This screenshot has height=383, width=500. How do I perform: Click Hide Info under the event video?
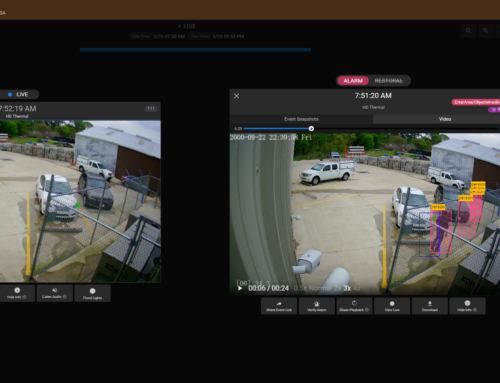[x=467, y=306]
